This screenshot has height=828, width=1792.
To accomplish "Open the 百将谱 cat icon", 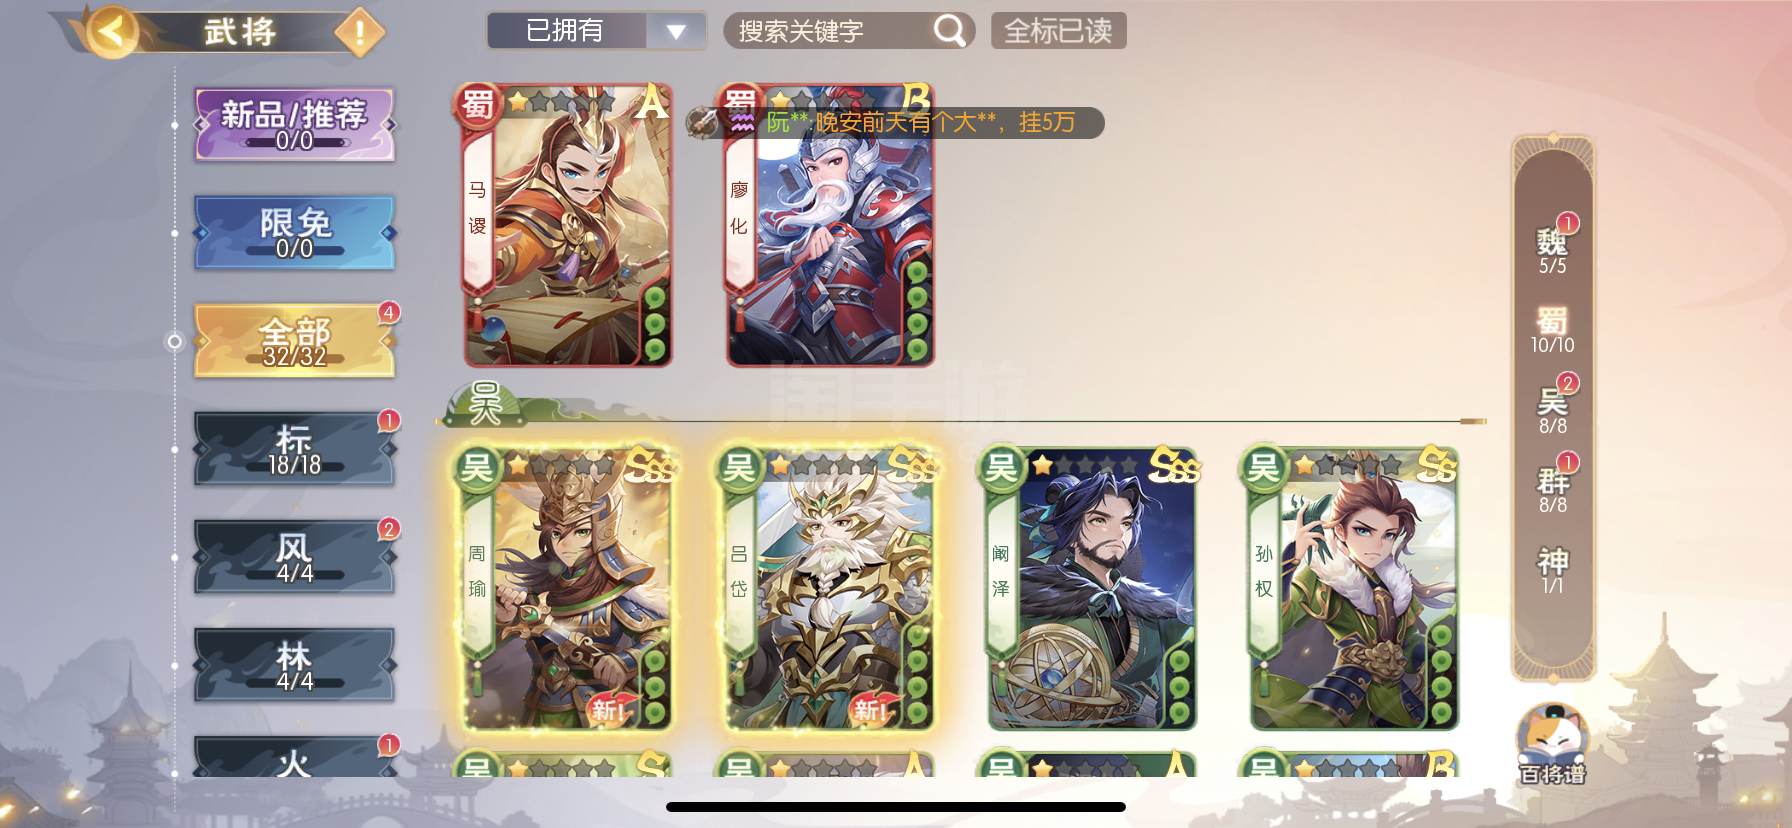I will tap(1552, 744).
